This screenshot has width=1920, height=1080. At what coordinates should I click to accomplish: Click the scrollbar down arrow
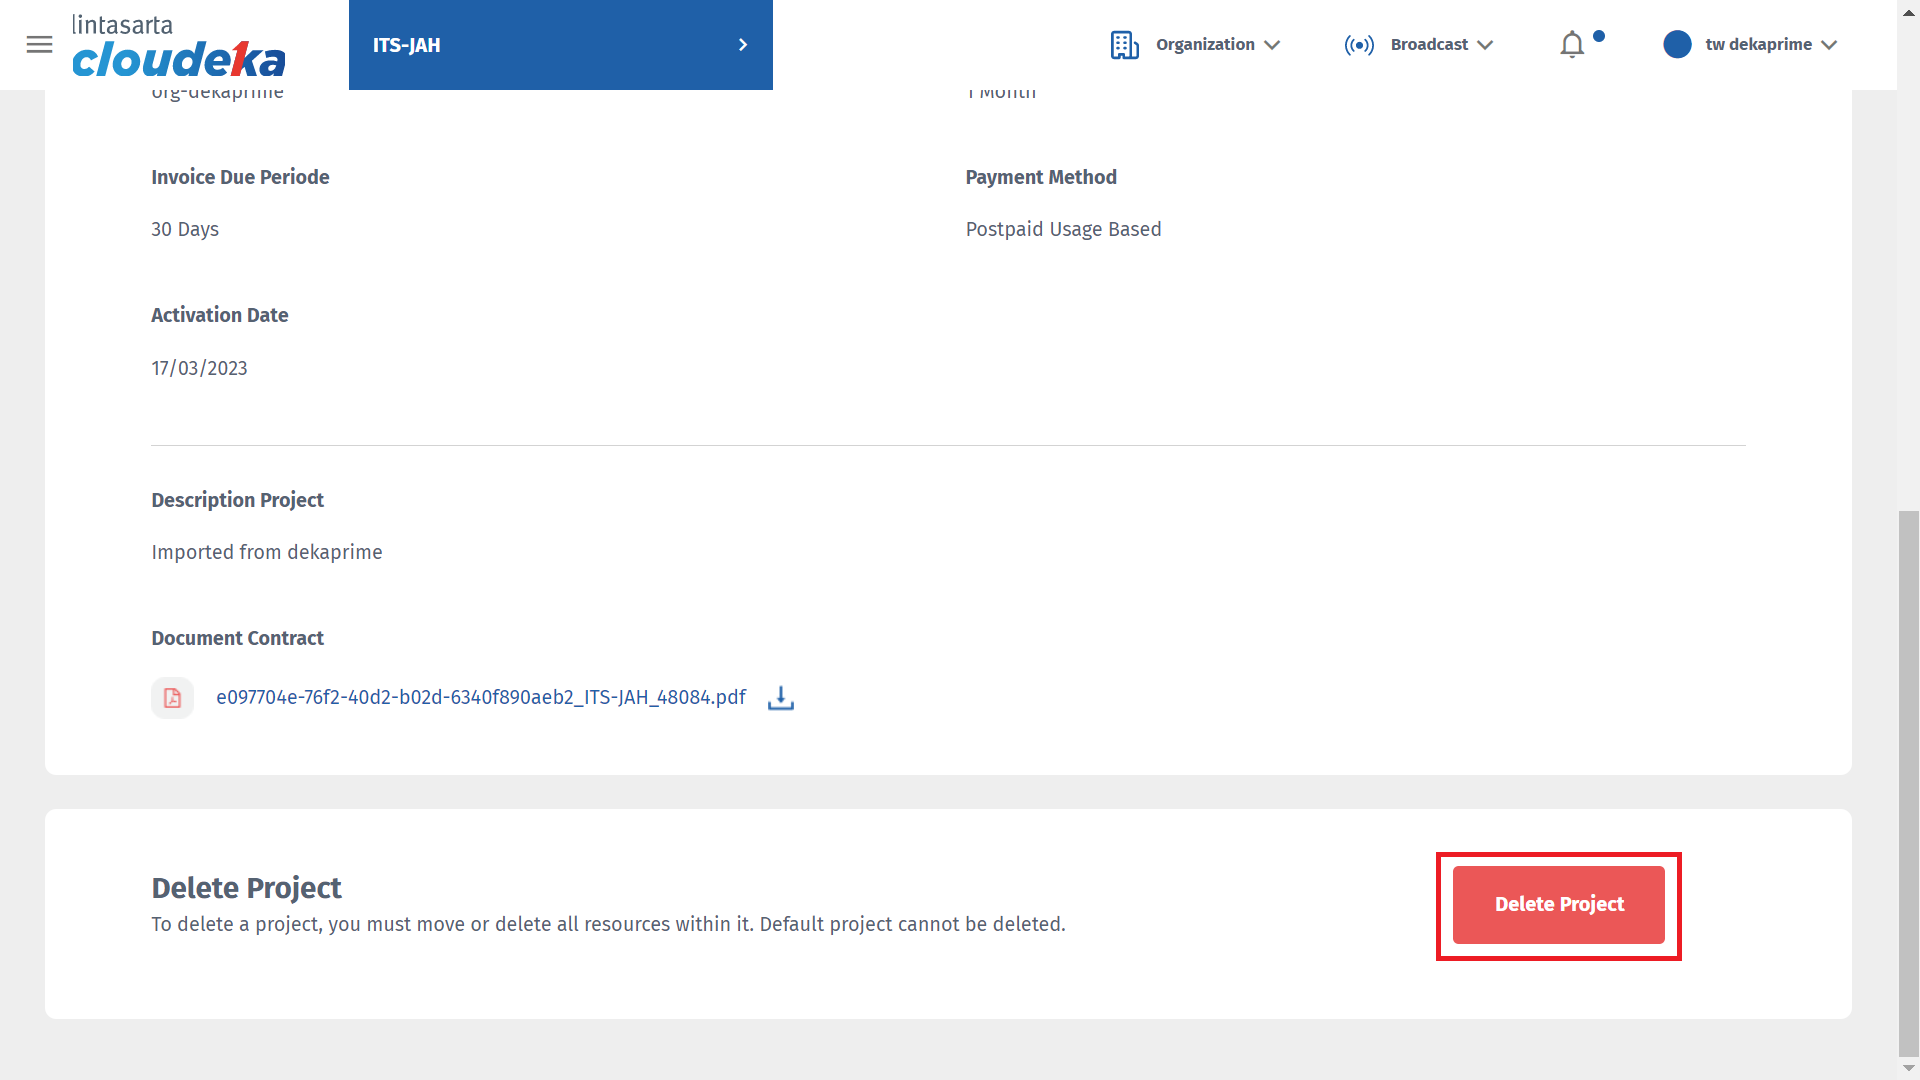click(x=1908, y=1069)
